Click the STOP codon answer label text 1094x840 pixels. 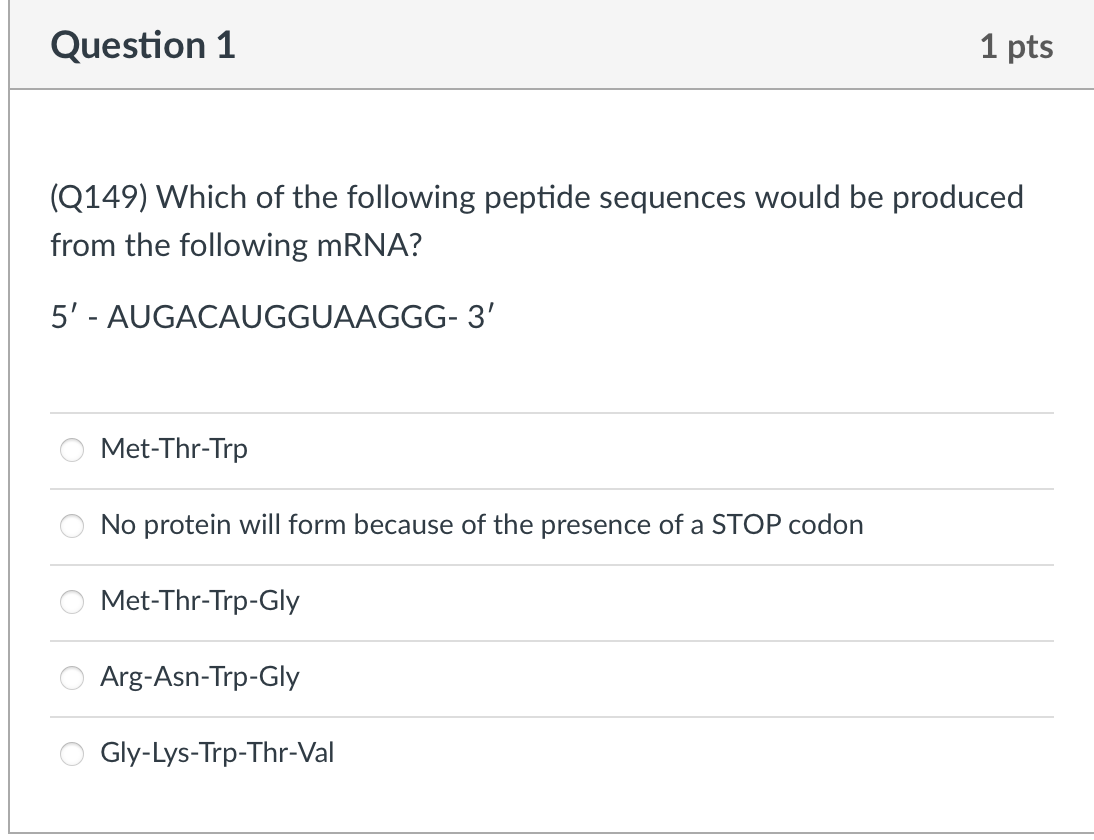click(482, 525)
